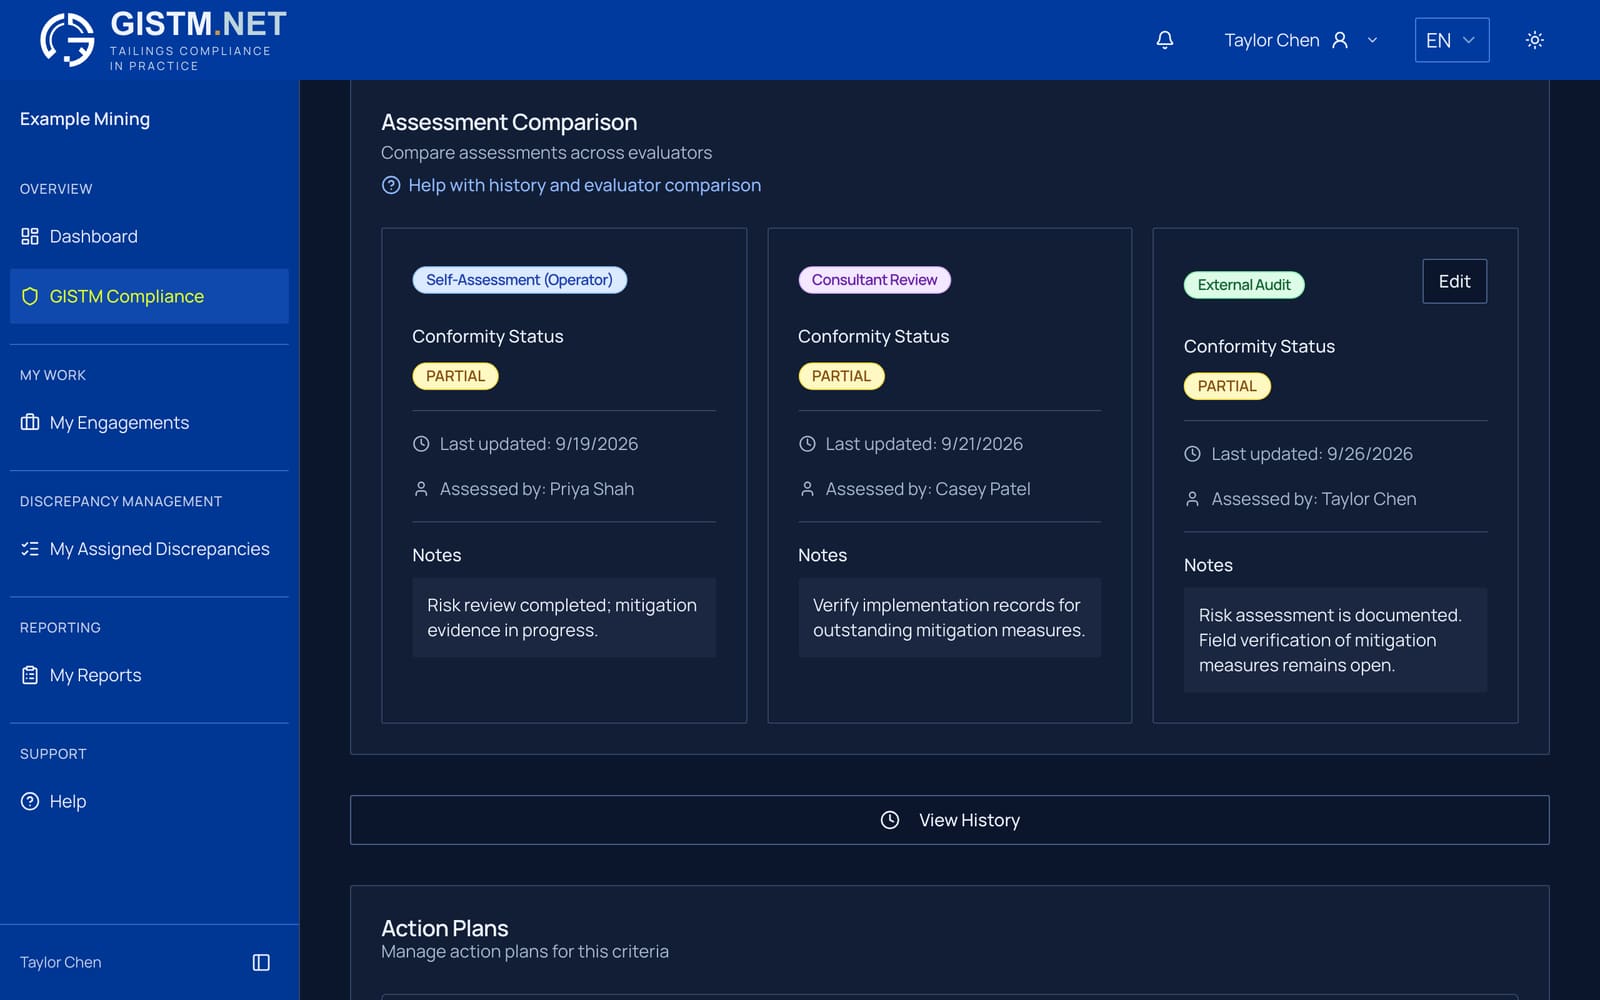This screenshot has height=1000, width=1600.
Task: Open the EN language dropdown
Action: [x=1452, y=40]
